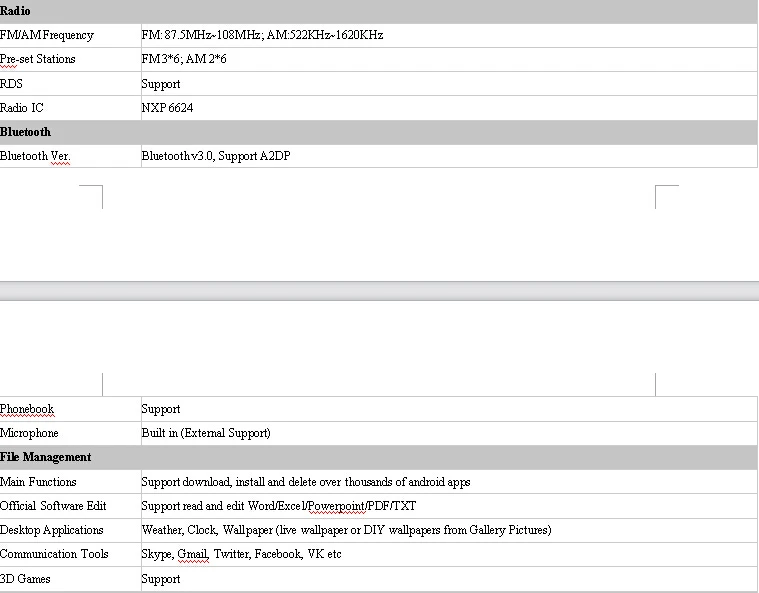This screenshot has width=759, height=593.
Task: Click the Communication Tools label cell
Action: coord(70,554)
